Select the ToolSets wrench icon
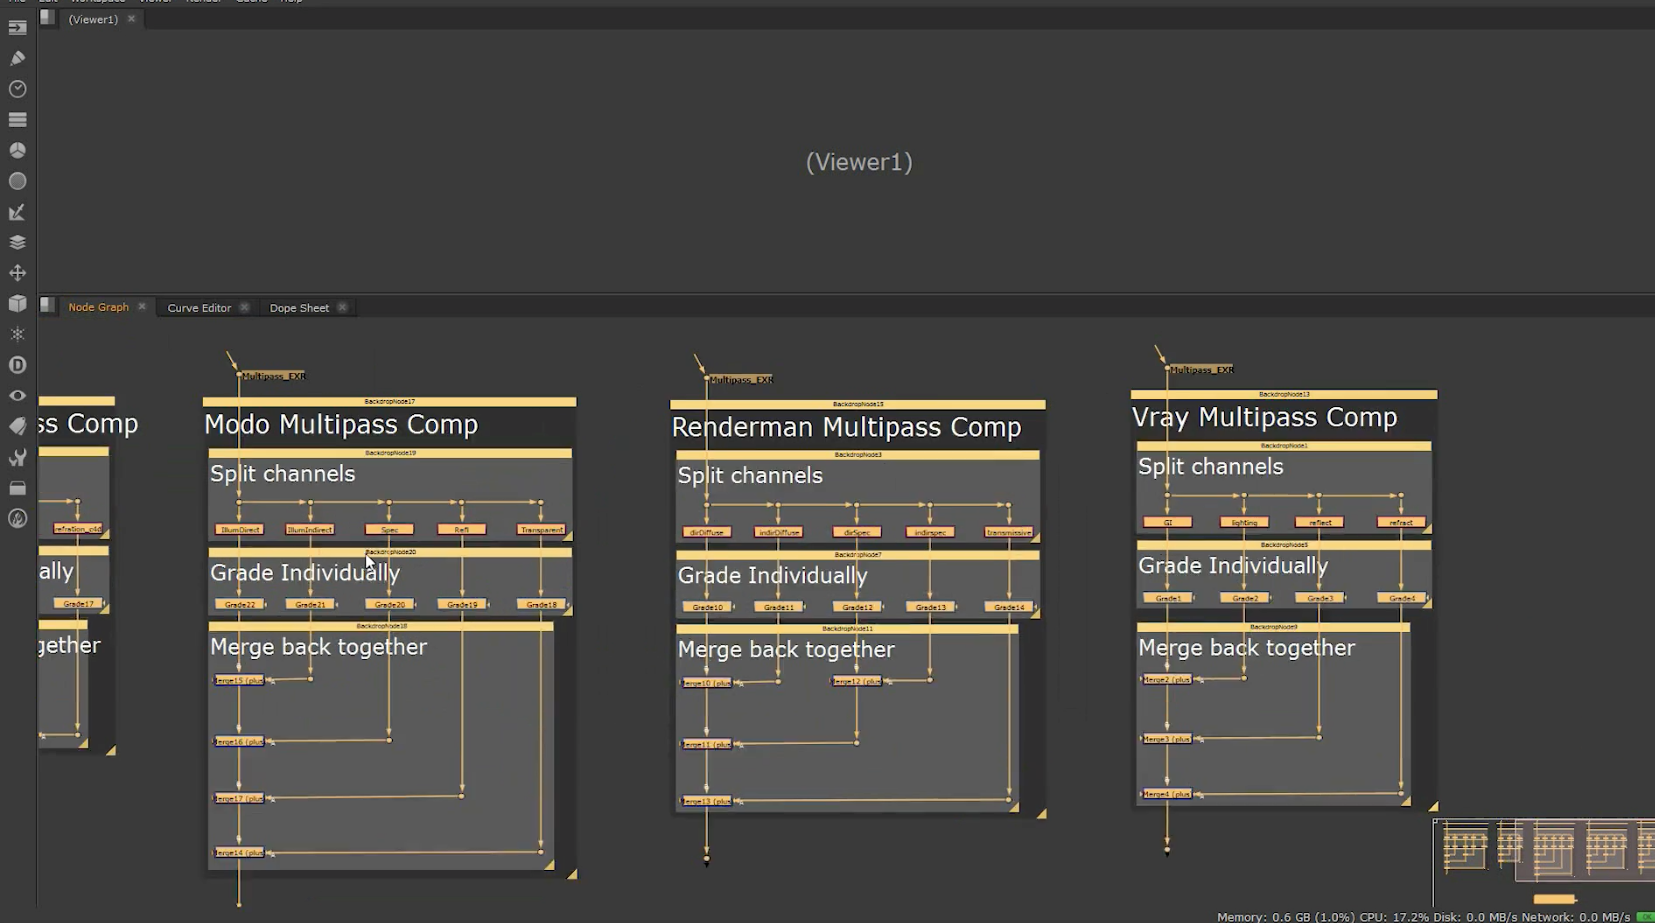Image resolution: width=1655 pixels, height=923 pixels. pos(17,456)
